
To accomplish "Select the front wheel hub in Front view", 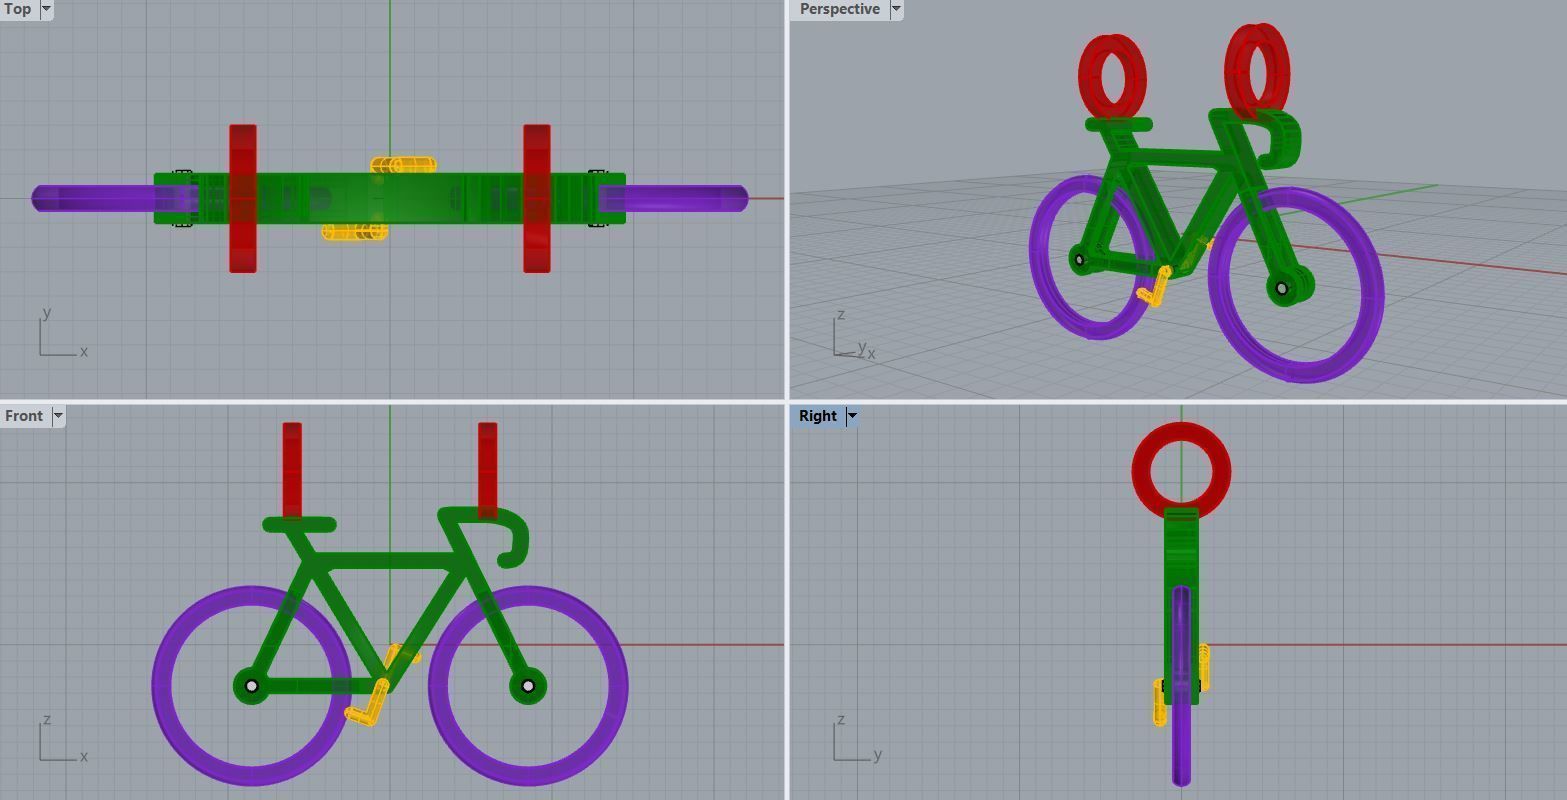I will (528, 686).
